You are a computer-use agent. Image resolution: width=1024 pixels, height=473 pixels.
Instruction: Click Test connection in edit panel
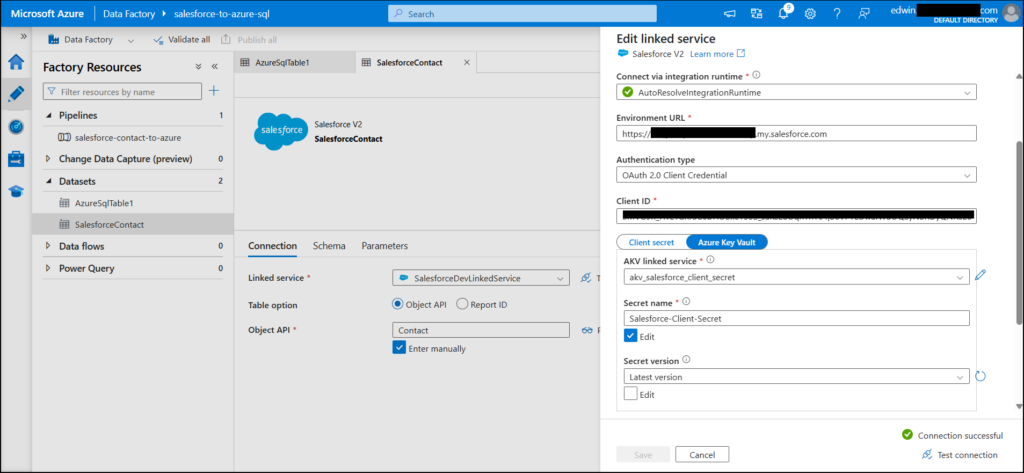[x=959, y=455]
